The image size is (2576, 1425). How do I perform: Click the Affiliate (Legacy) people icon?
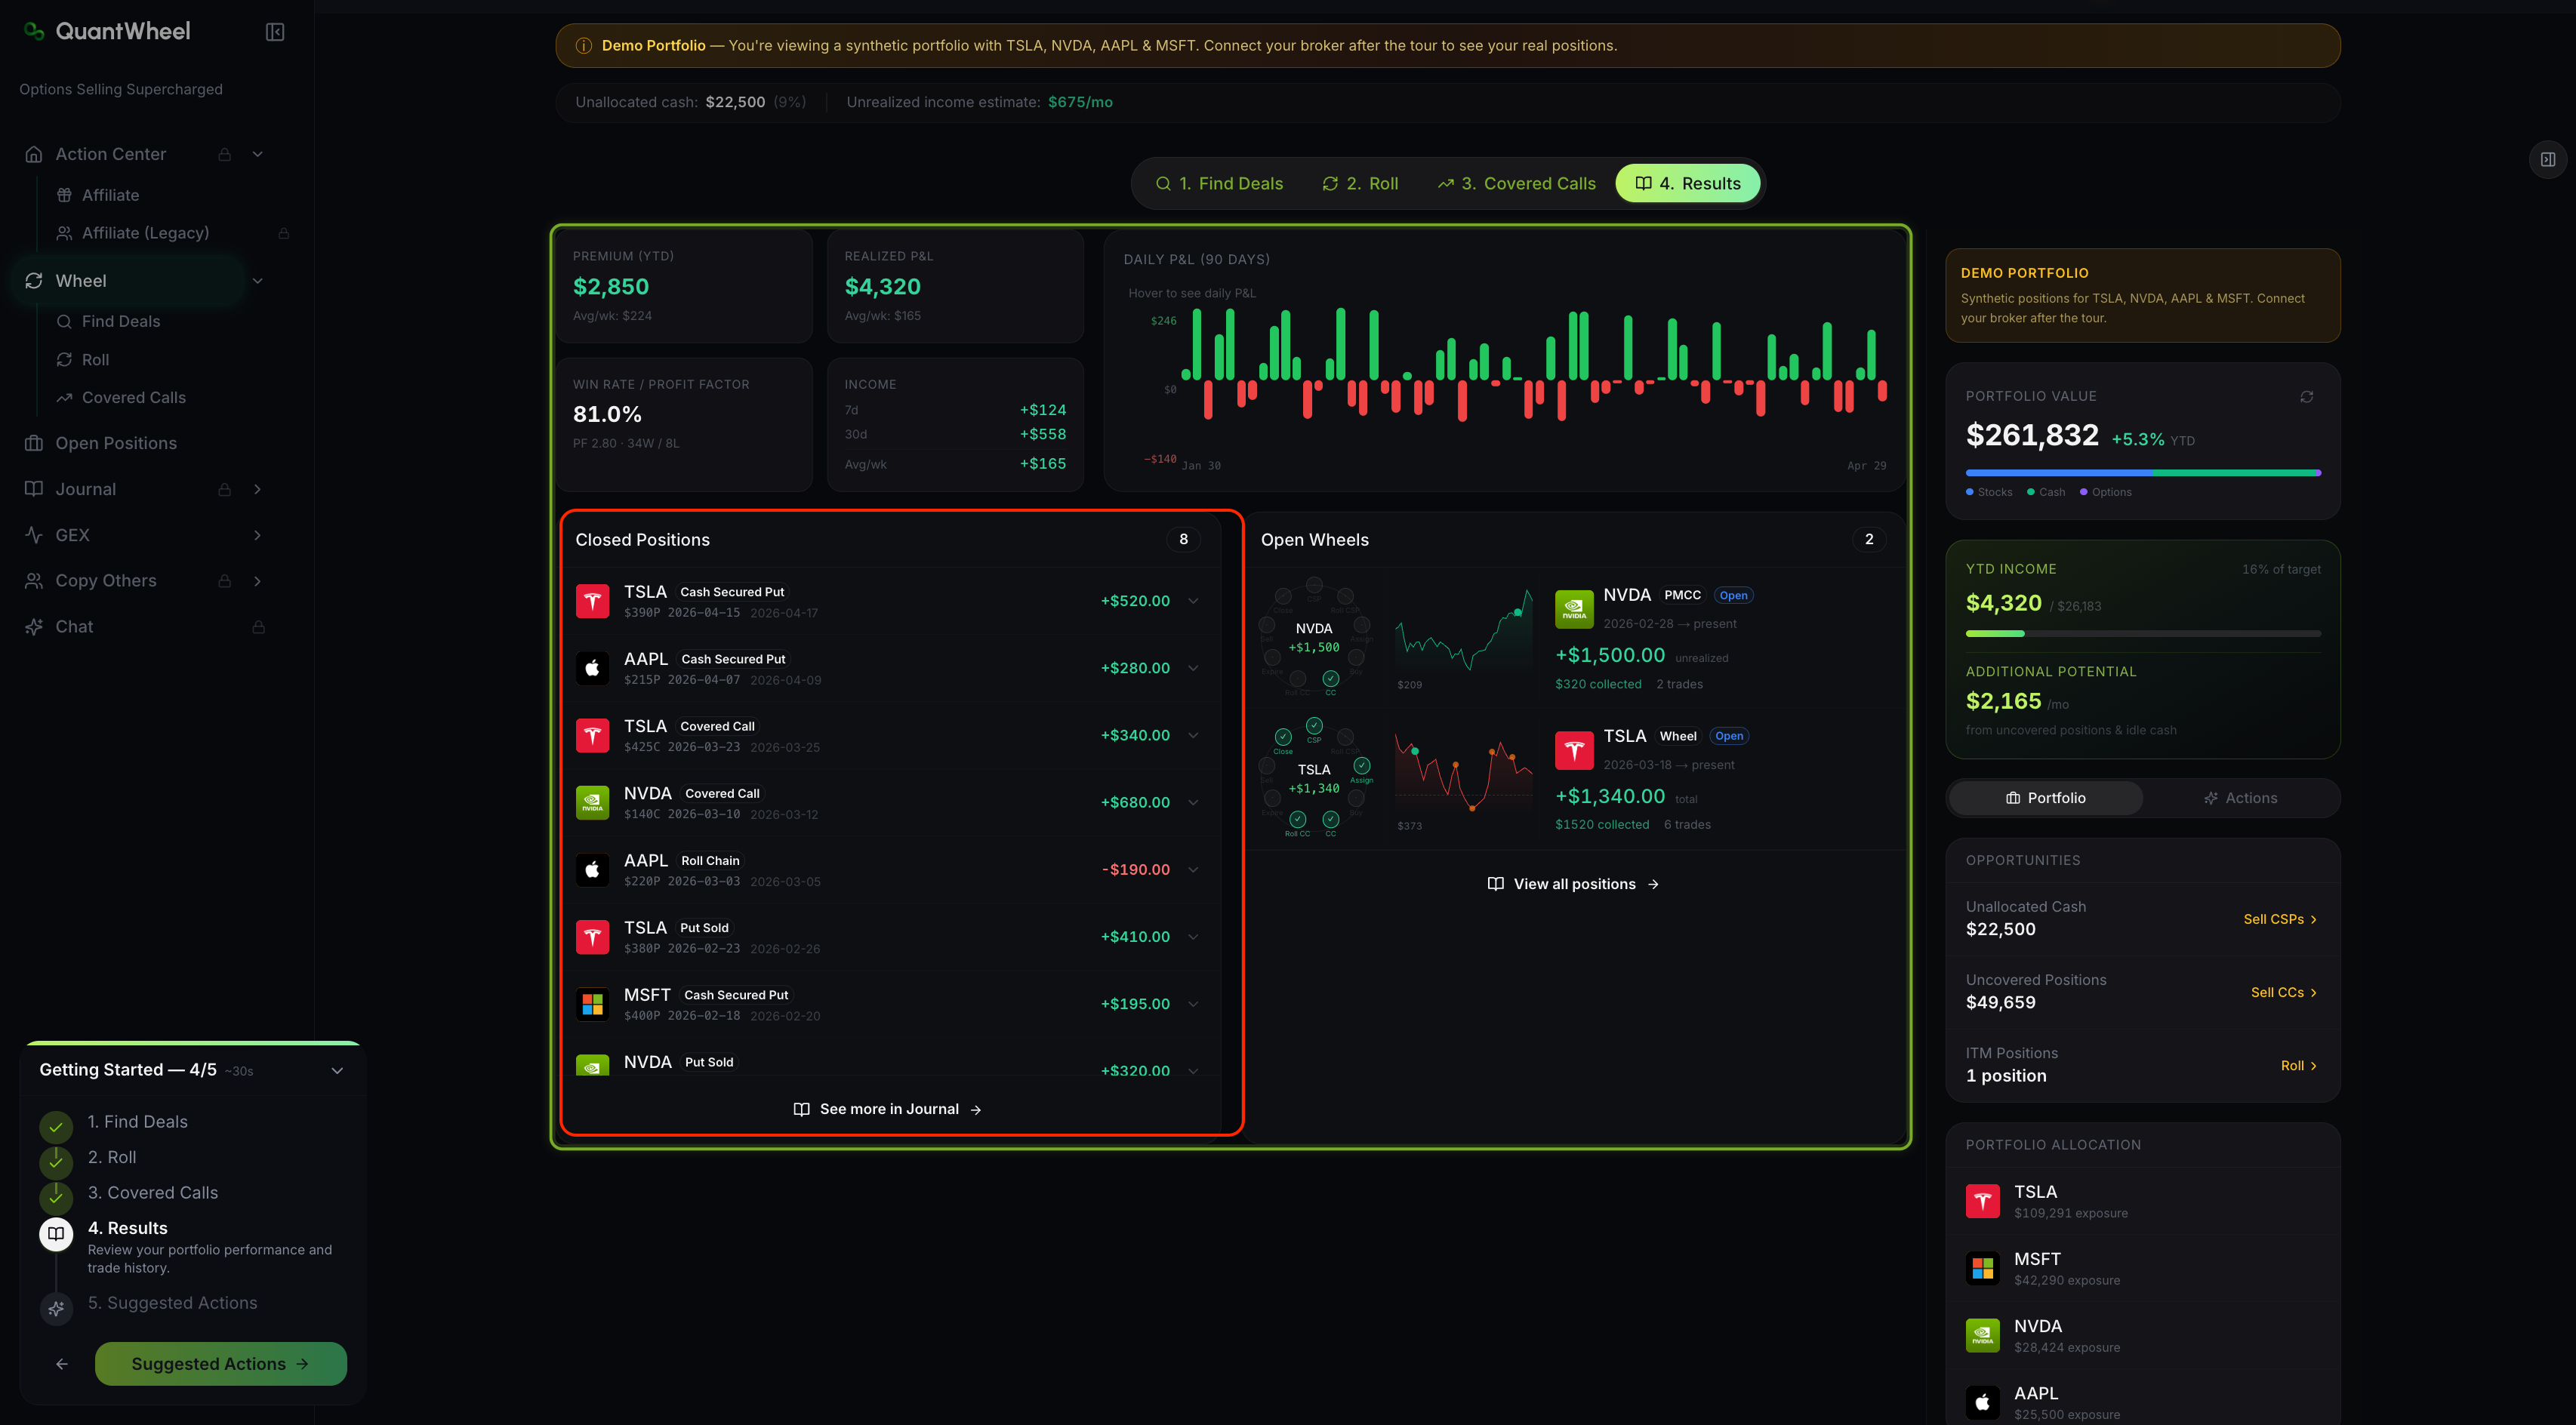tap(64, 233)
